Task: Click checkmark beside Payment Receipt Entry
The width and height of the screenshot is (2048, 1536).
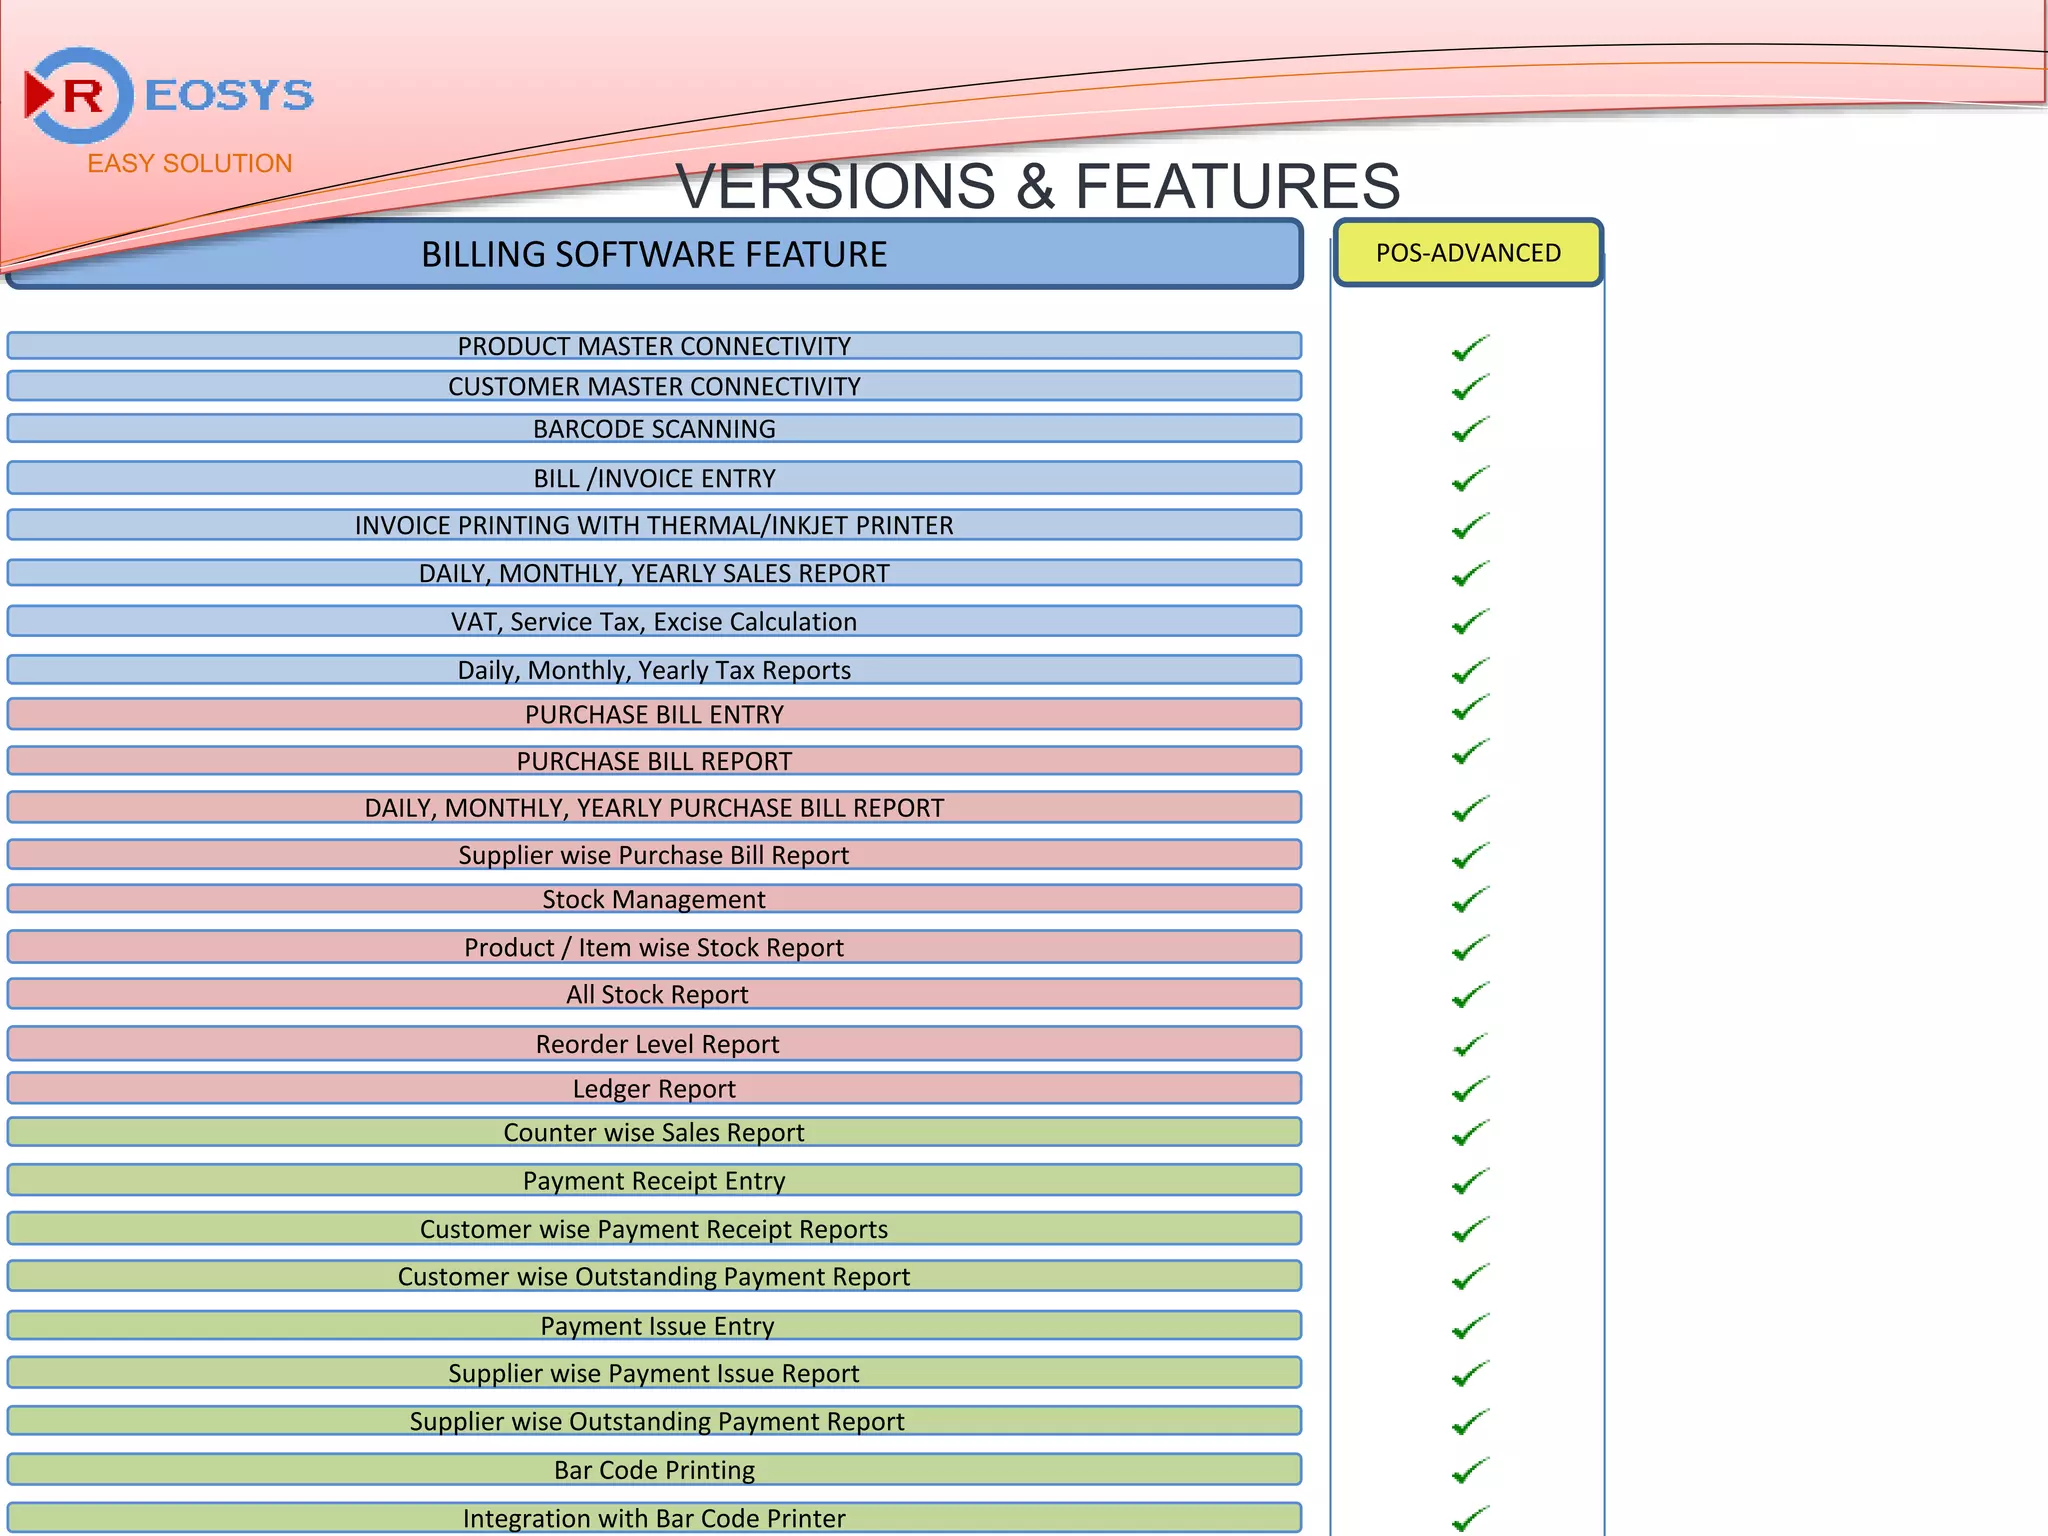Action: point(1469,1182)
